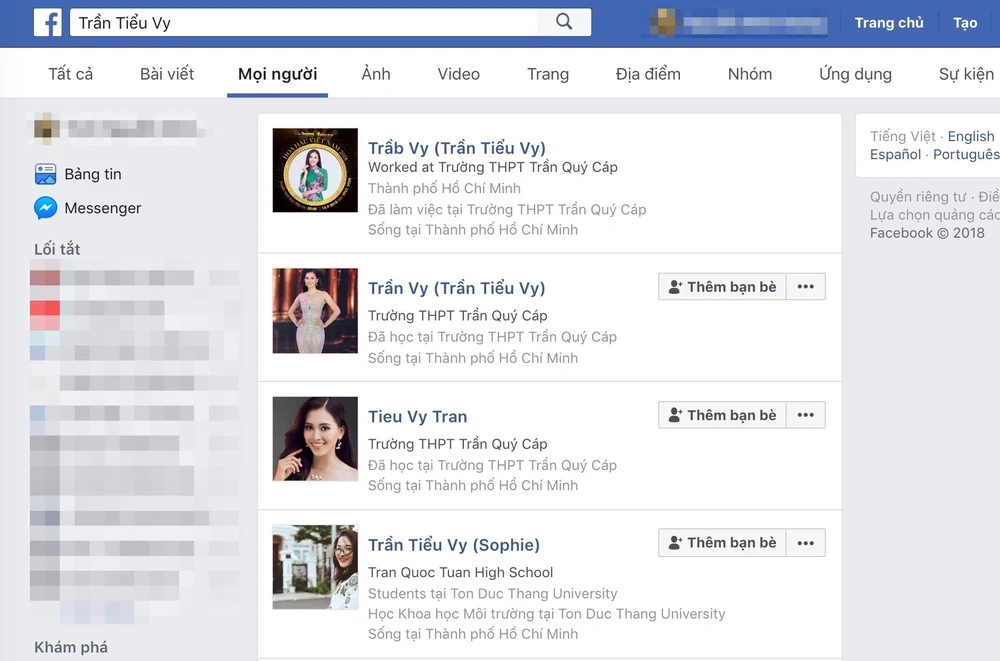Open options menu for Trần Vy (Trần Tiểu Vy)
This screenshot has height=661, width=1000.
coord(805,287)
